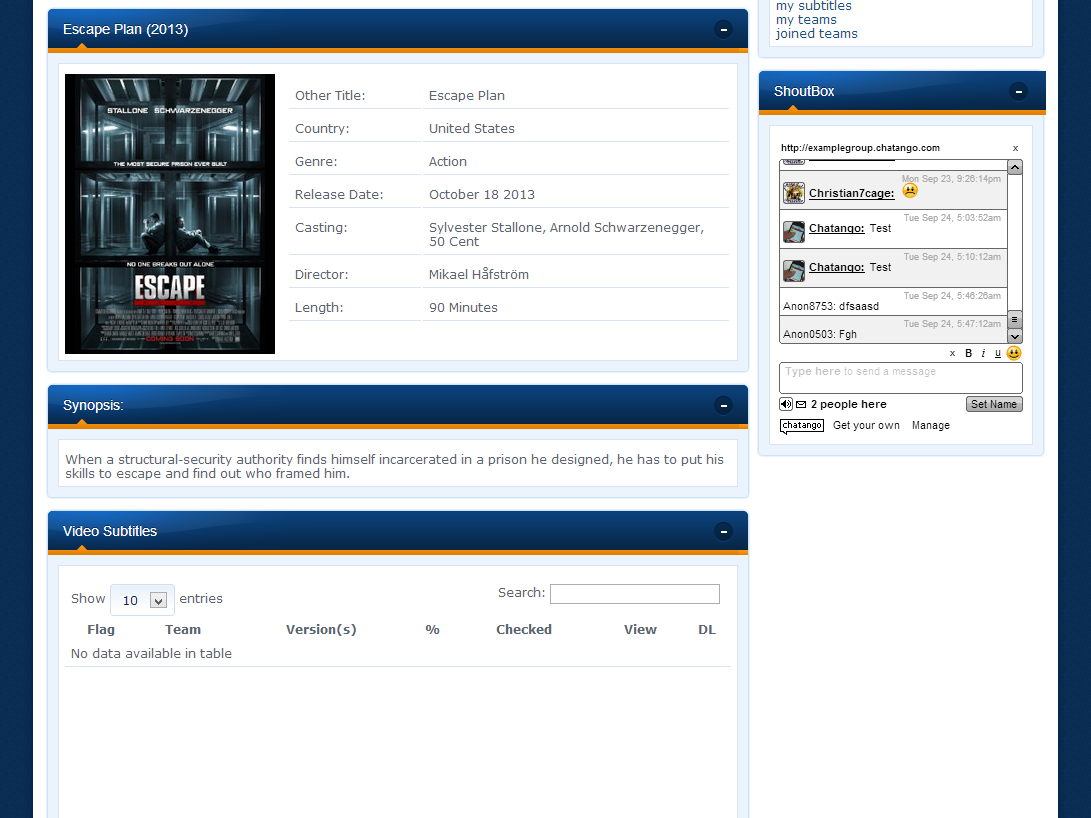Click the Escape Plan movie poster

point(169,213)
